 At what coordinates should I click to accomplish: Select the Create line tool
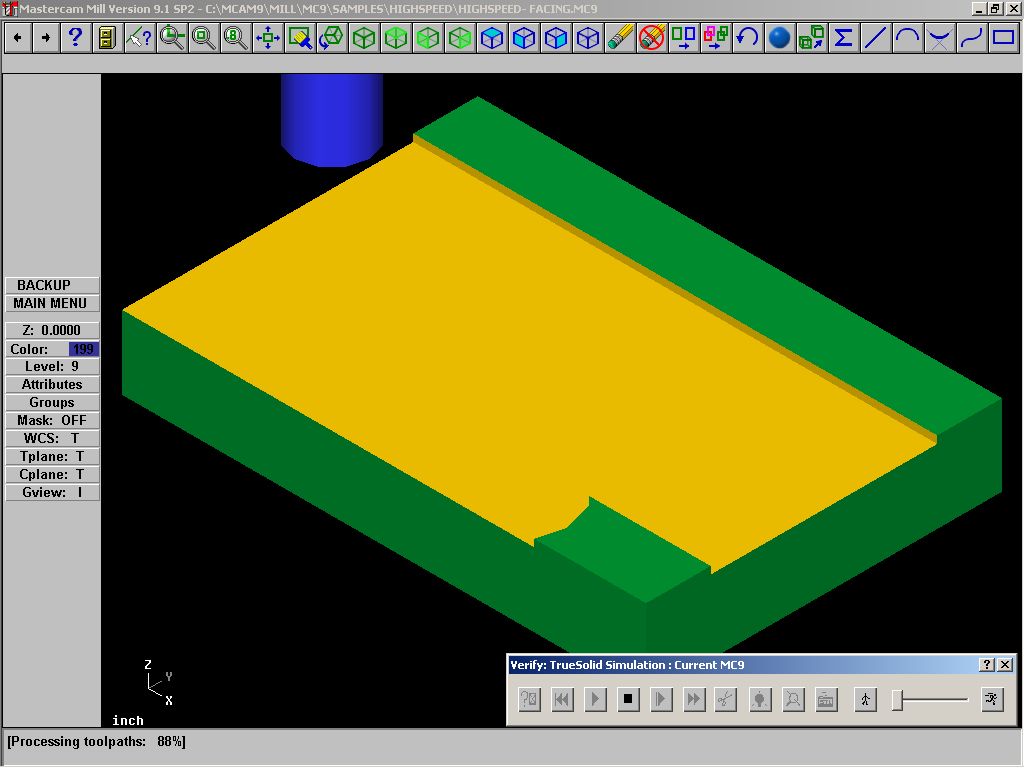[x=876, y=37]
